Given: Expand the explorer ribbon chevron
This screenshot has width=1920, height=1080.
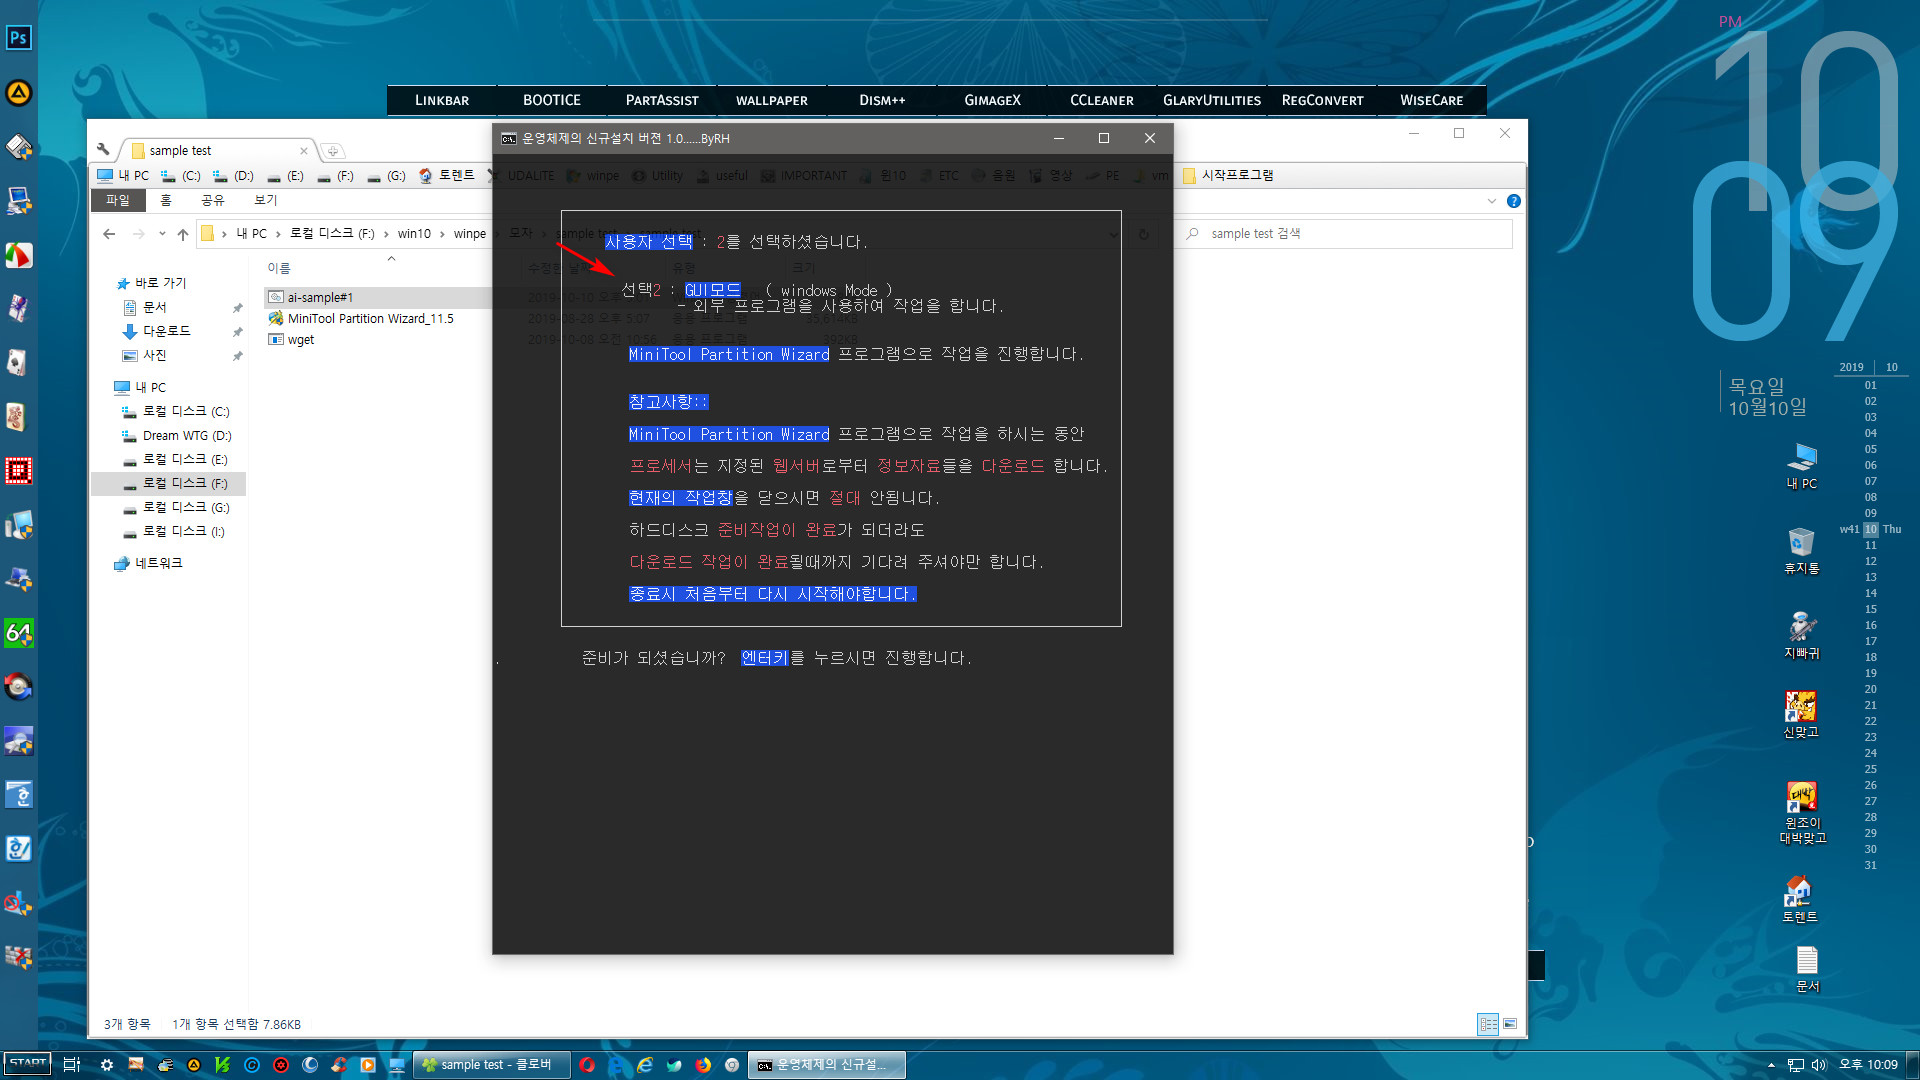Looking at the screenshot, I should (x=1492, y=201).
